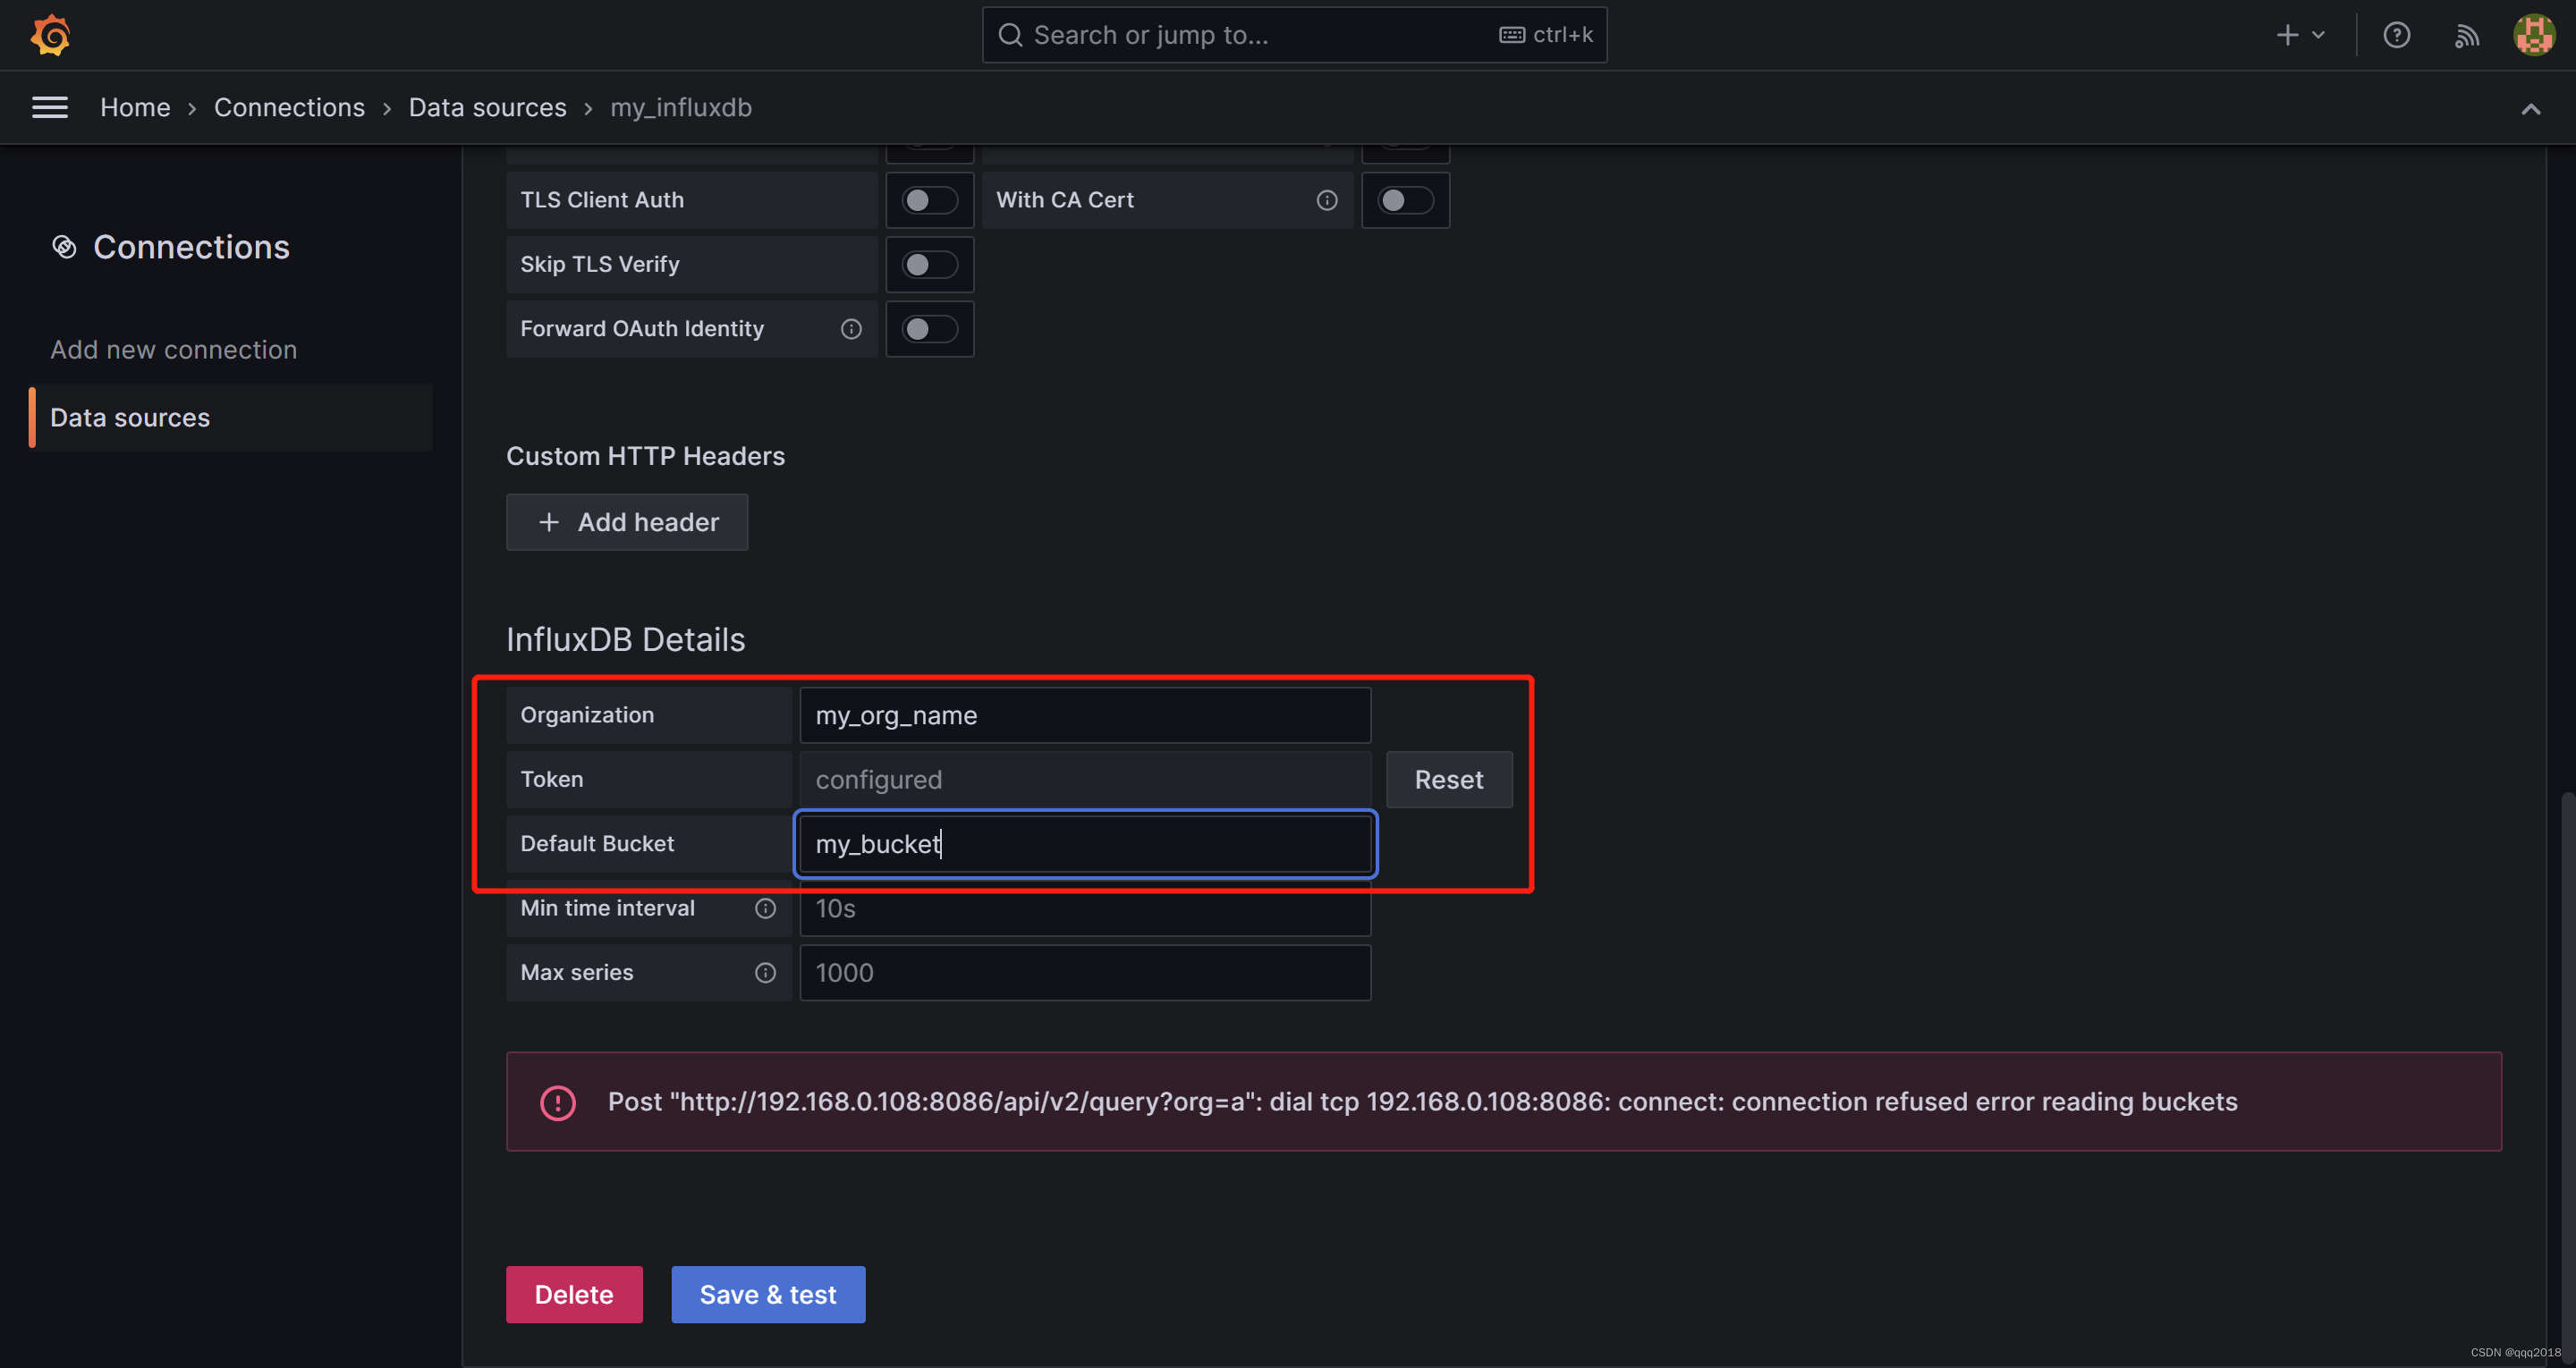Click the Custom HTTP Headers heading

(x=645, y=456)
